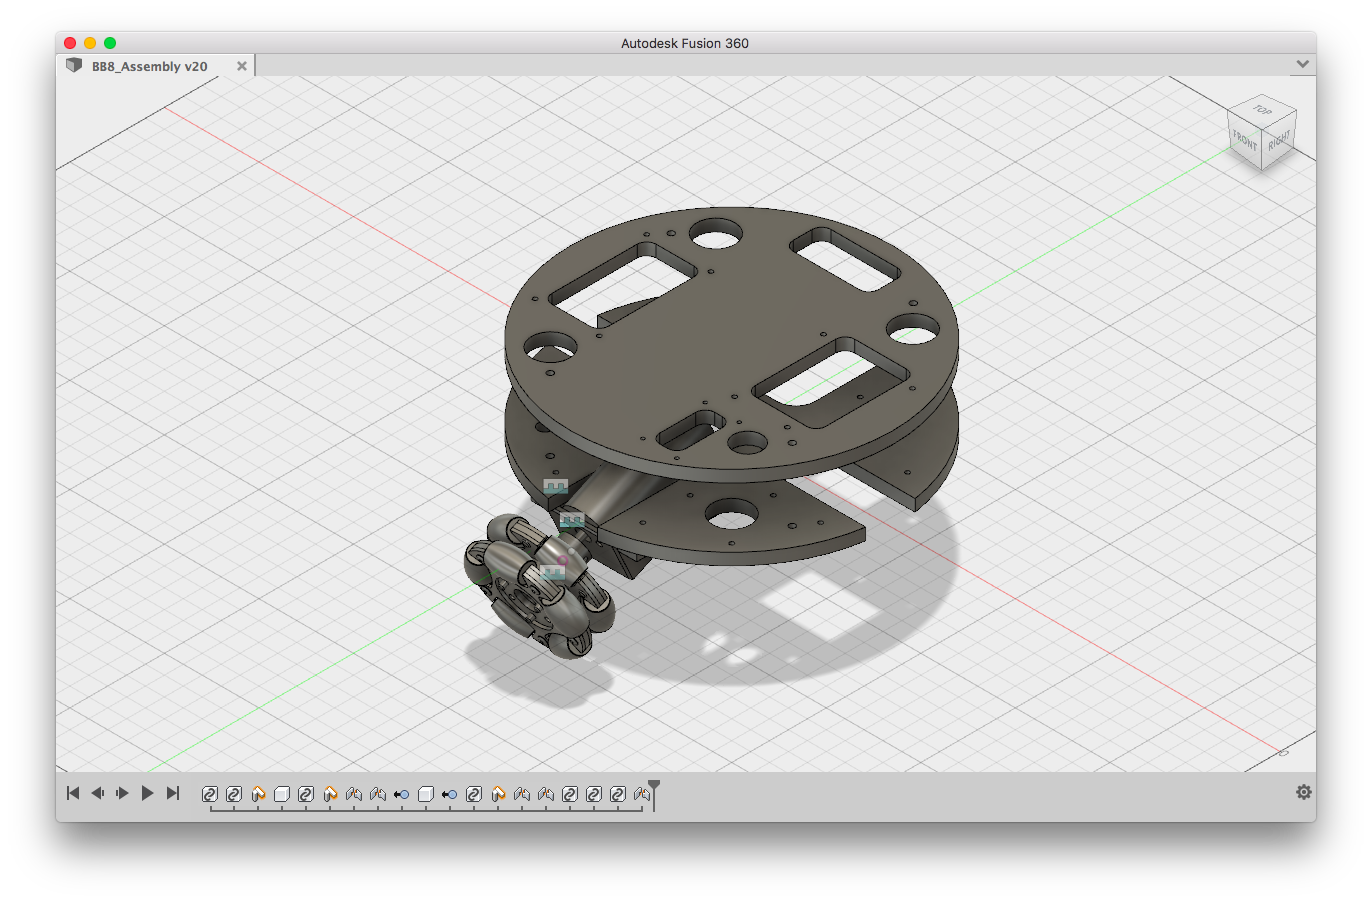Select the fourth joint icon in the timeline
The width and height of the screenshot is (1372, 902).
point(546,794)
